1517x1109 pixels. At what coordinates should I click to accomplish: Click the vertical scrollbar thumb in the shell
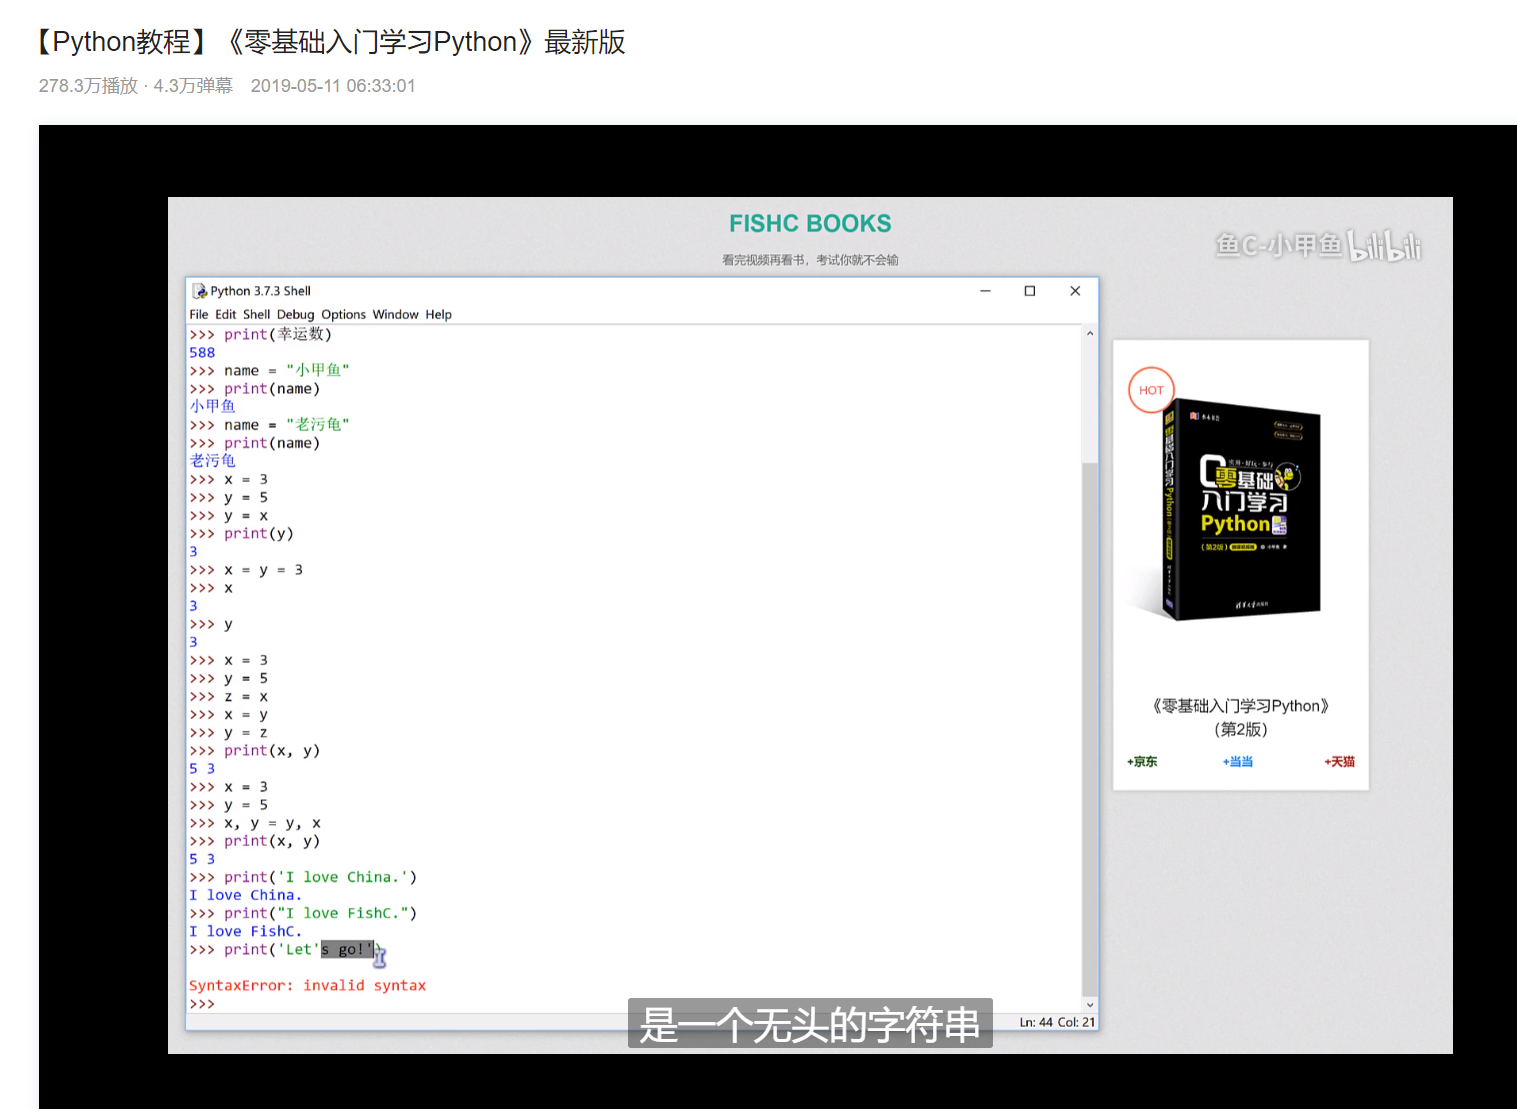[1090, 728]
